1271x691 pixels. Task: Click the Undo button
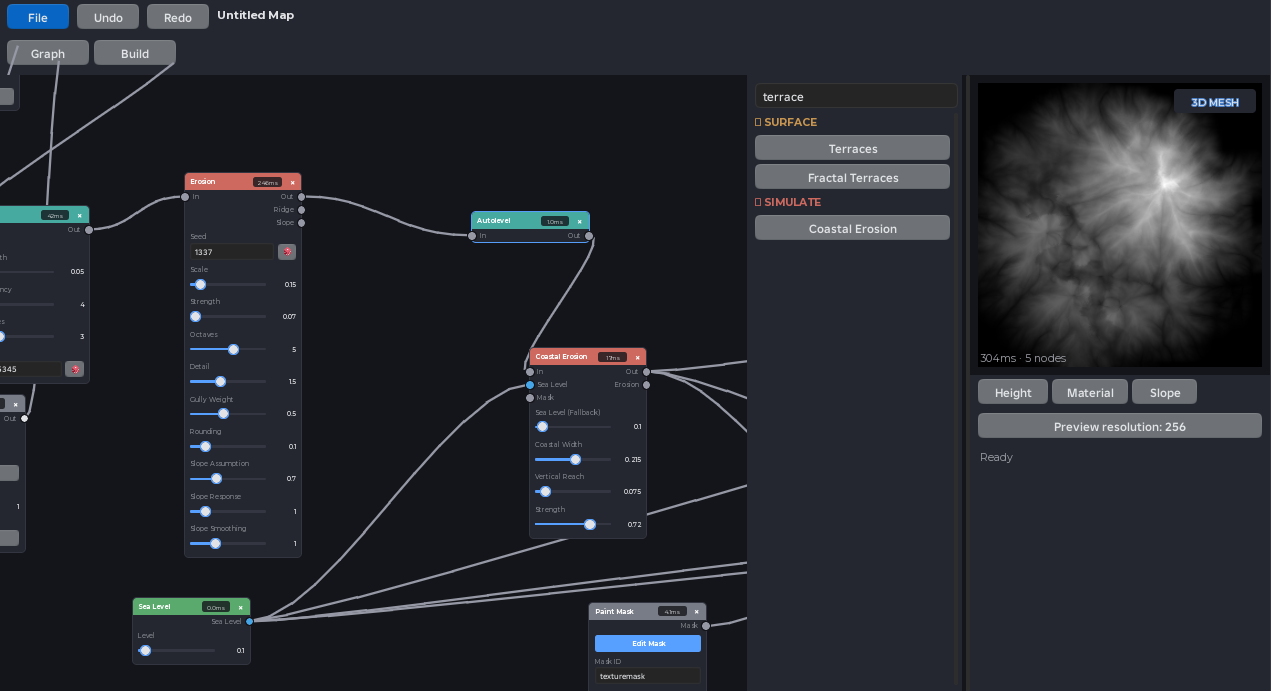[108, 17]
